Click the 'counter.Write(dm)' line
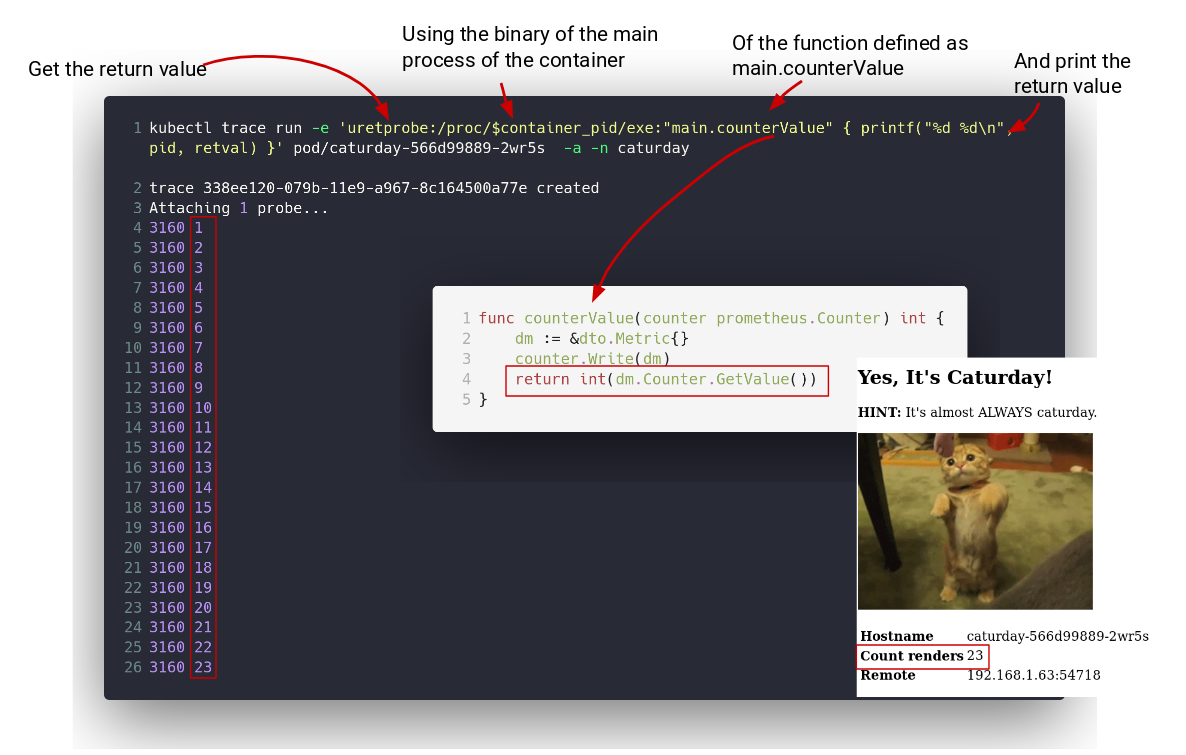This screenshot has height=755, width=1186. click(593, 359)
